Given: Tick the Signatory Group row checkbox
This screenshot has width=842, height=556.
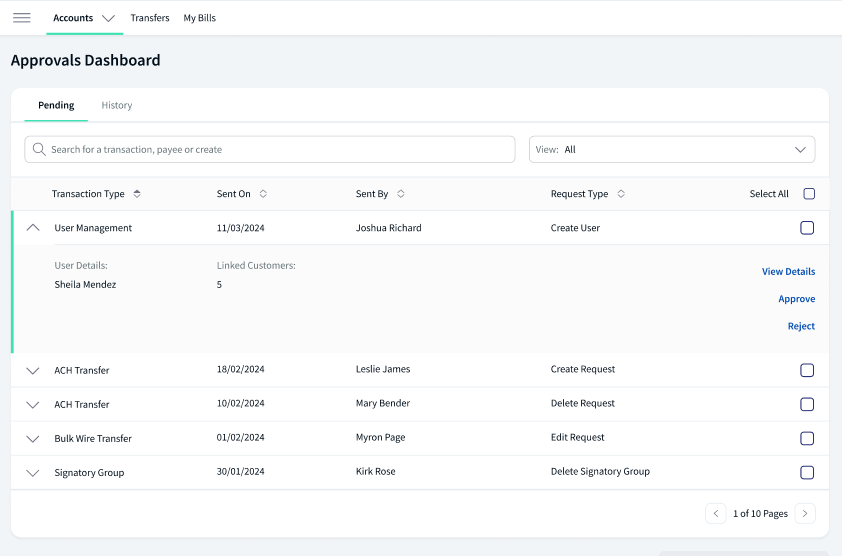Looking at the screenshot, I should pyautogui.click(x=807, y=472).
